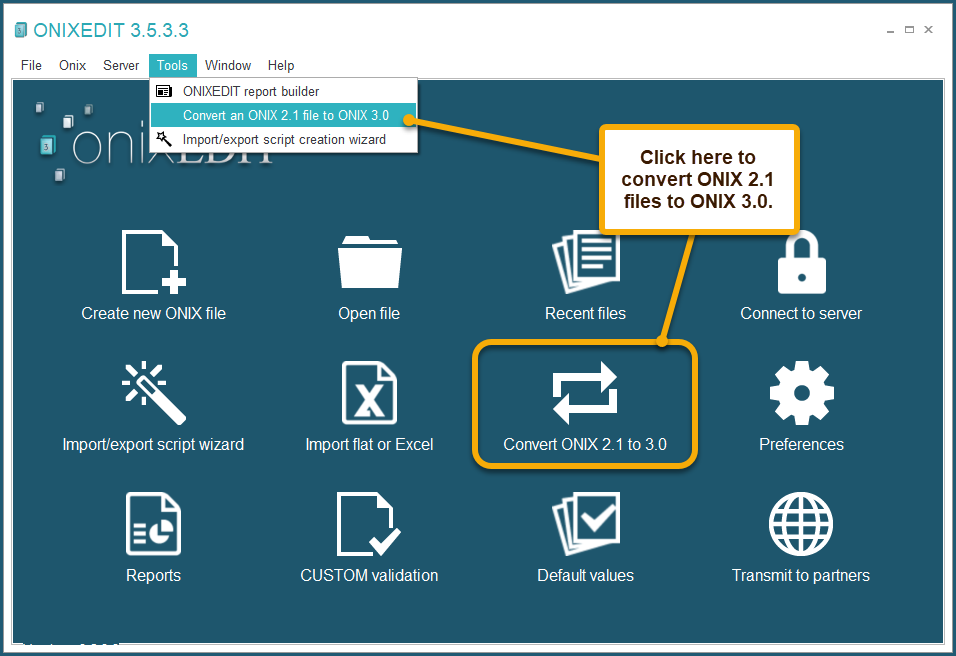Click the Convert ONIX 2.1 to 3.0 label
The width and height of the screenshot is (956, 656).
(x=585, y=444)
